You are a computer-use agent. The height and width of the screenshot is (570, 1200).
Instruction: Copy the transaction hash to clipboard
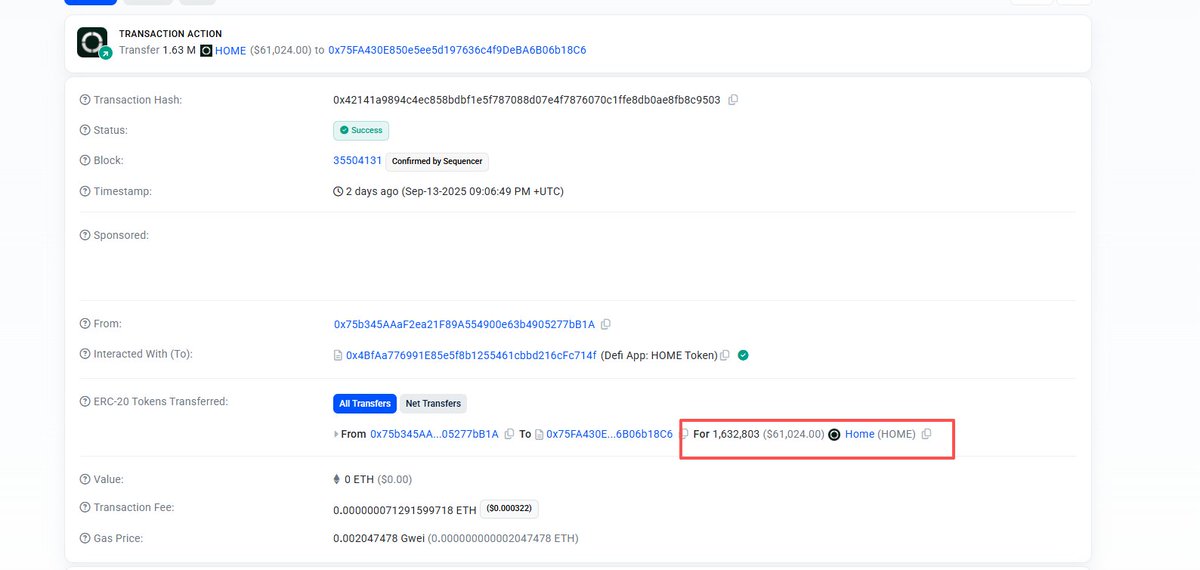[733, 100]
